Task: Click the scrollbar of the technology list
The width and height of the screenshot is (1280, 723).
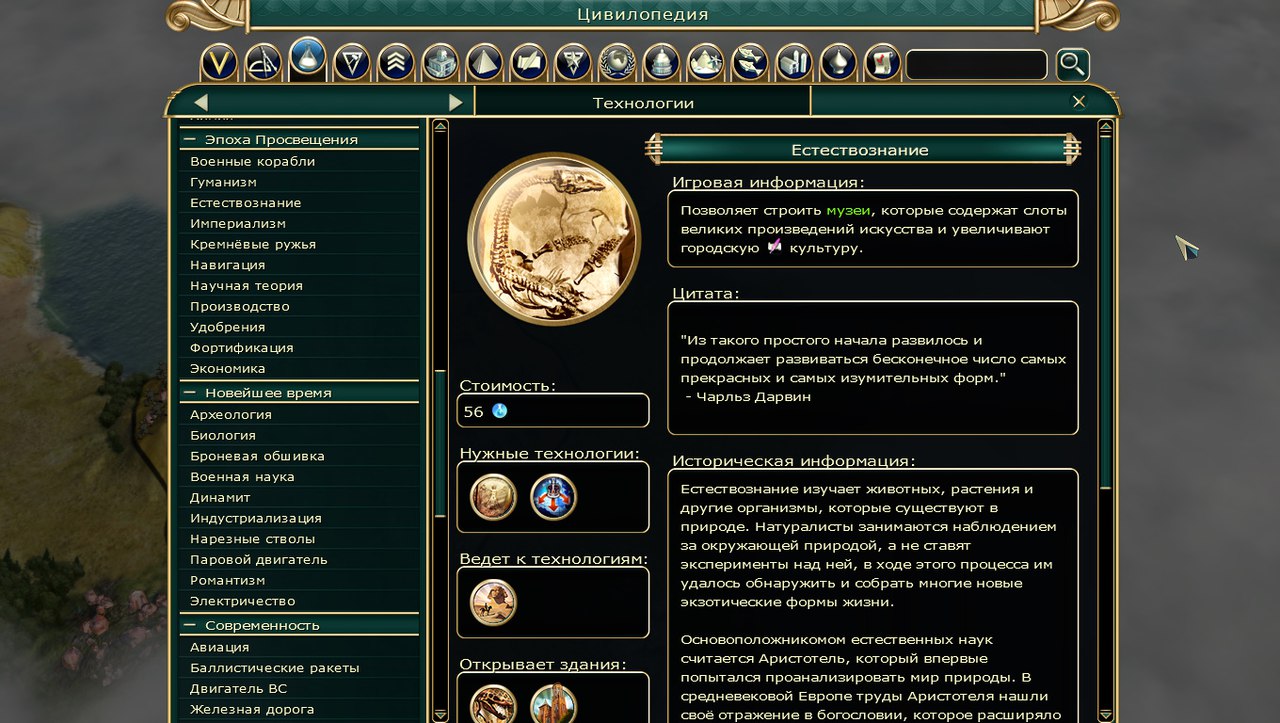Action: [440, 420]
